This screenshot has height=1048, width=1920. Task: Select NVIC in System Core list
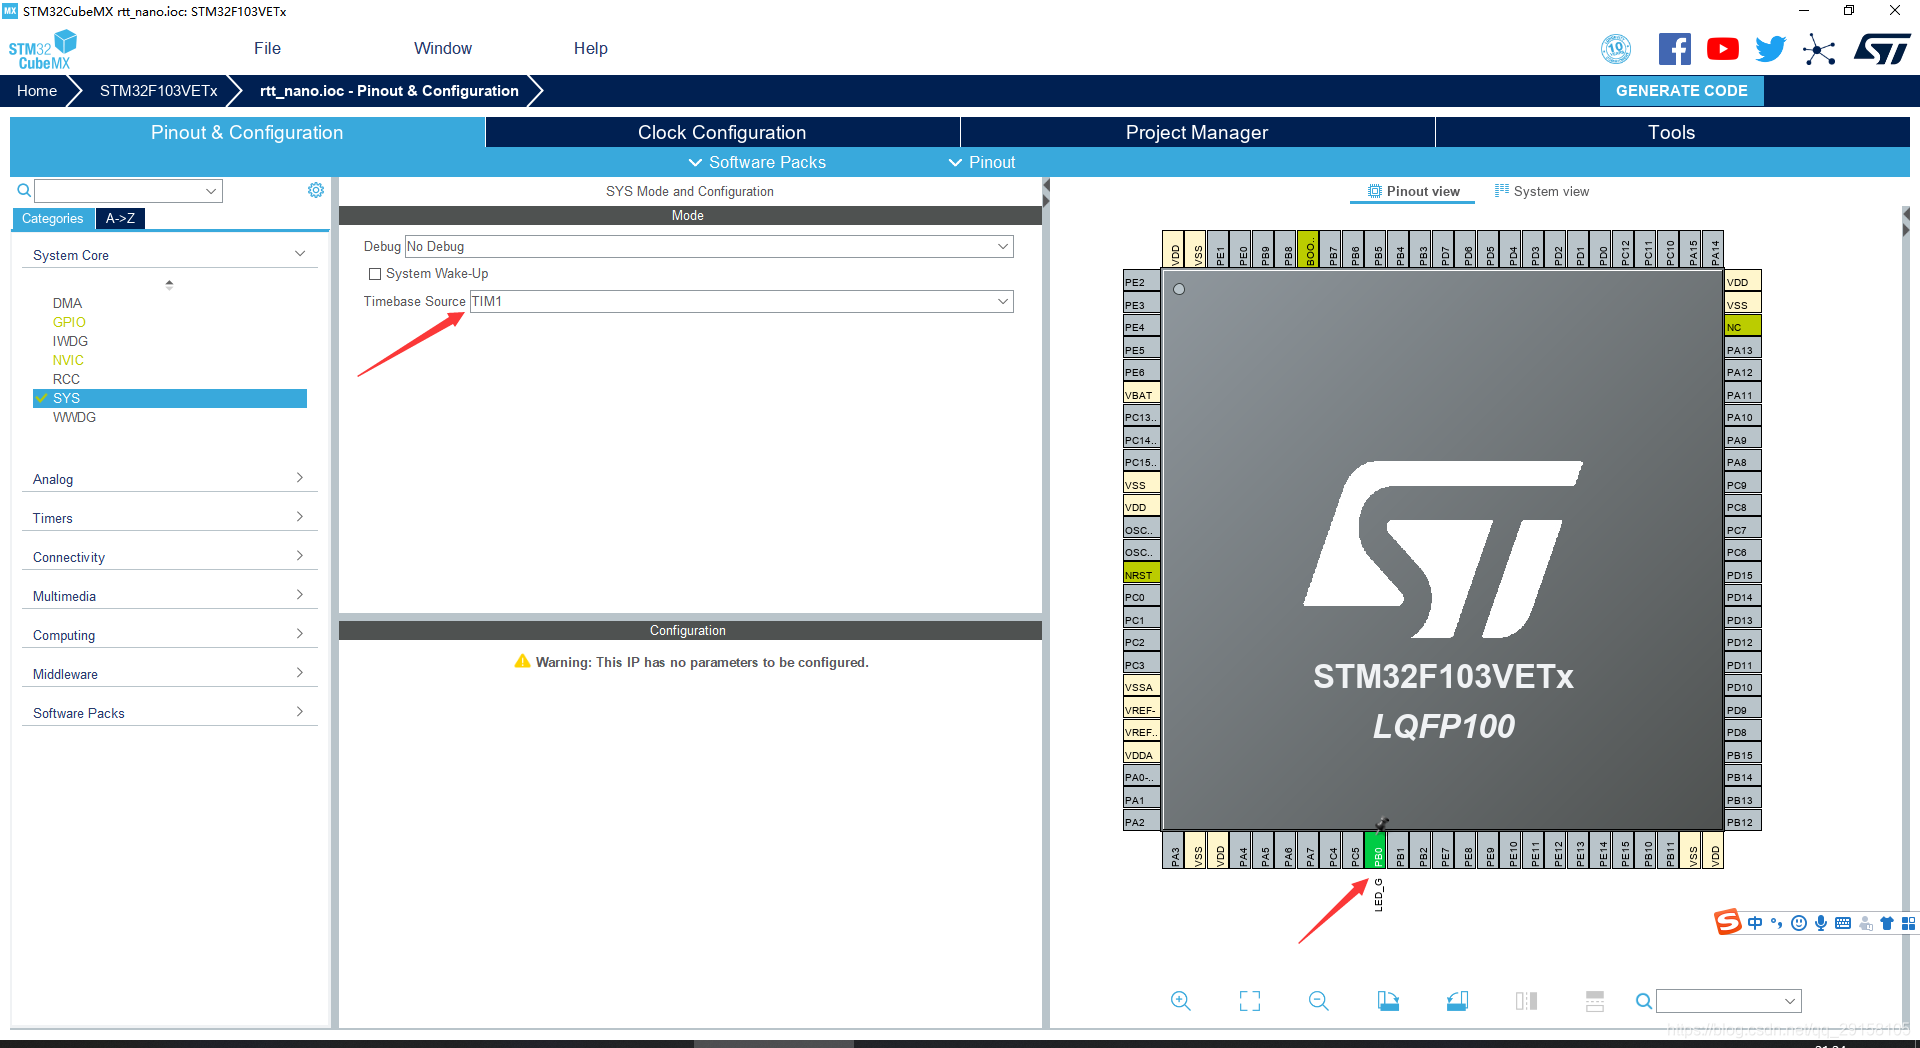point(68,360)
